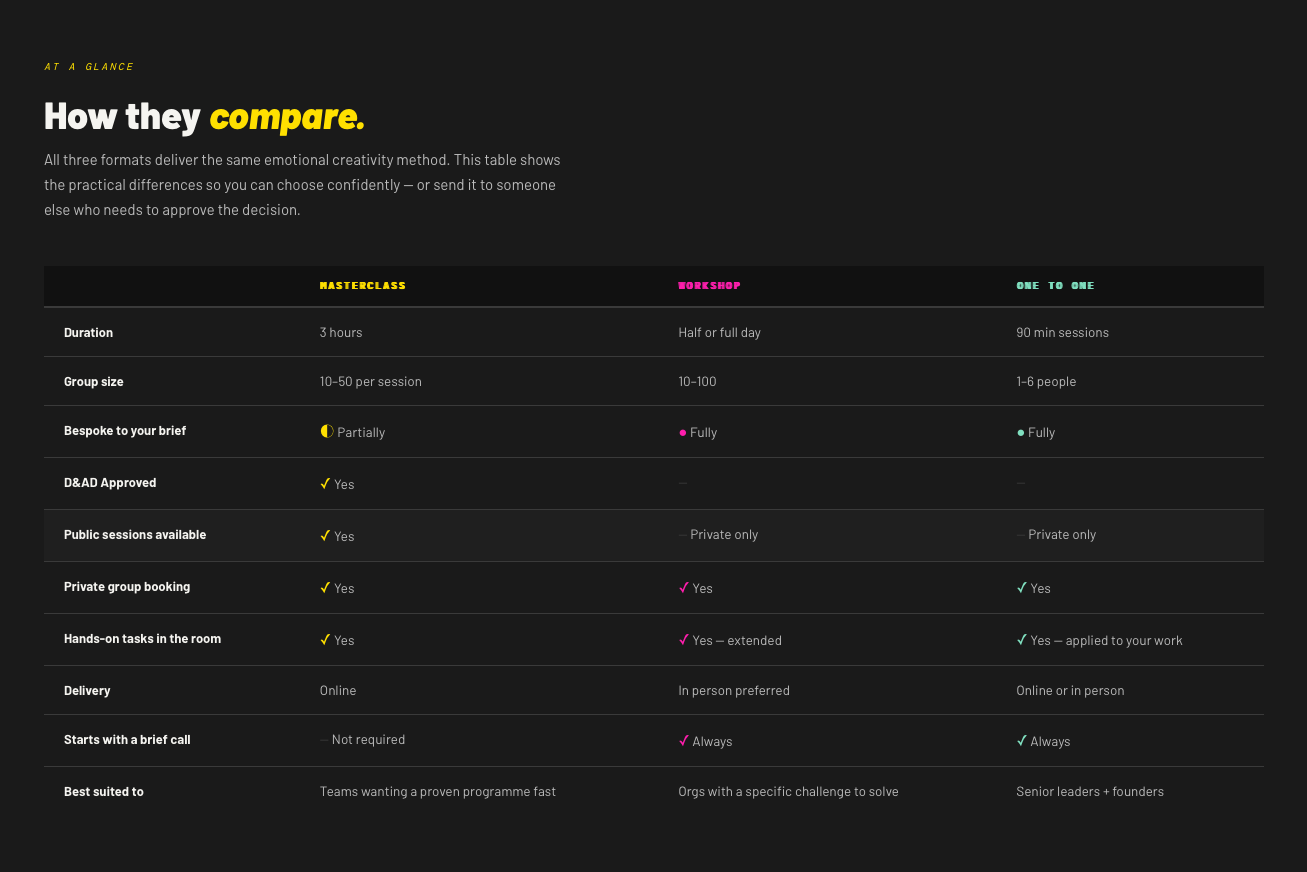
Task: Click yellow checkmark in Hands-on tasks row
Action: coord(325,639)
